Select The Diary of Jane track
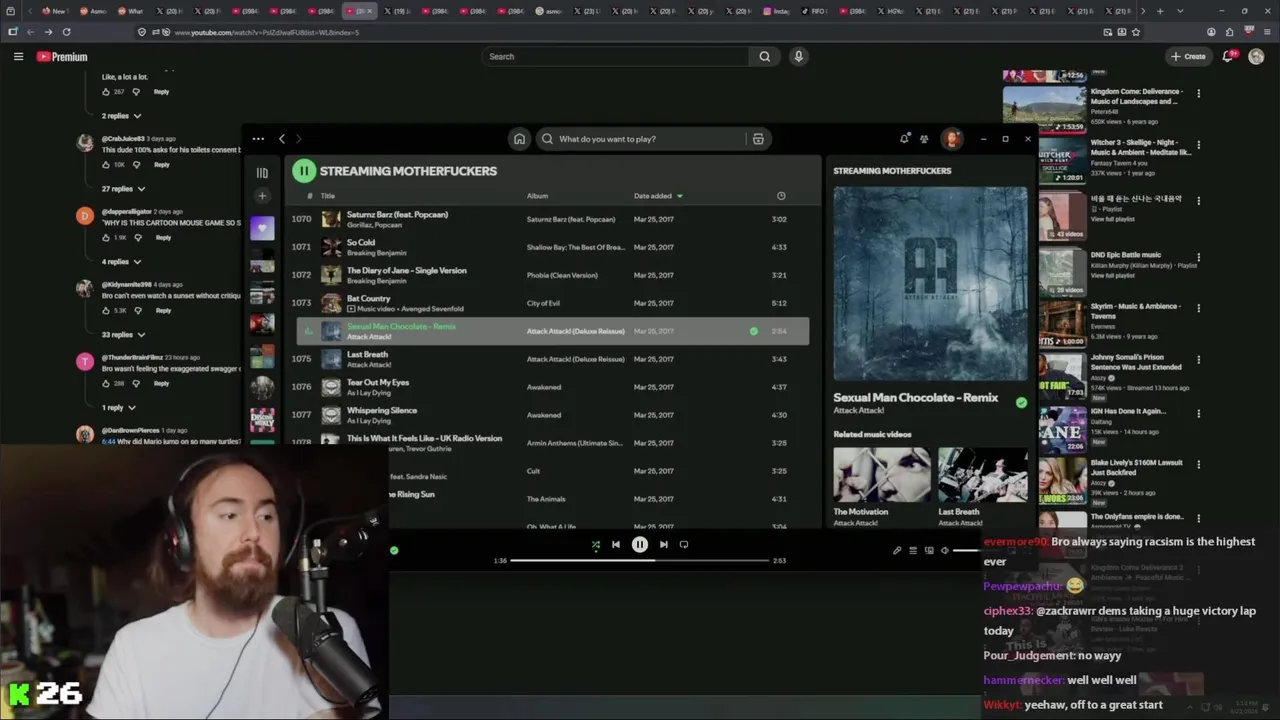The height and width of the screenshot is (720, 1280). pyautogui.click(x=552, y=275)
